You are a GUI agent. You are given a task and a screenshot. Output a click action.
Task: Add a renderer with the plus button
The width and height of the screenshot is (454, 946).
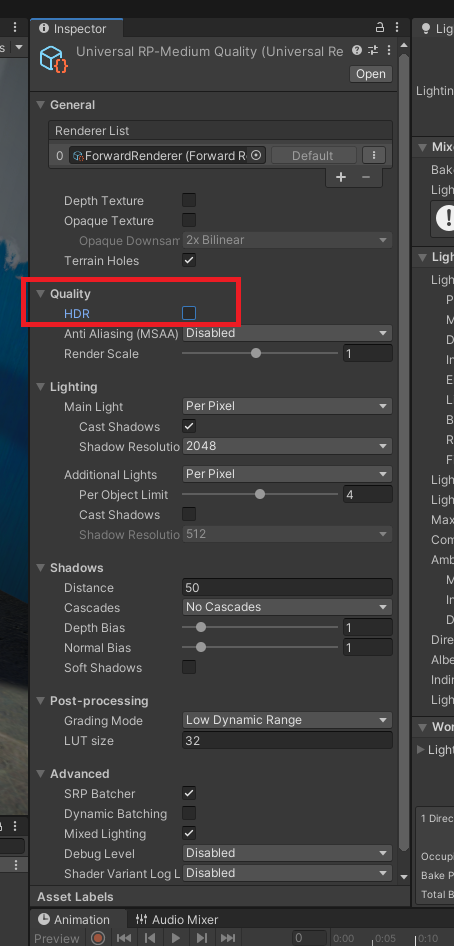(341, 177)
